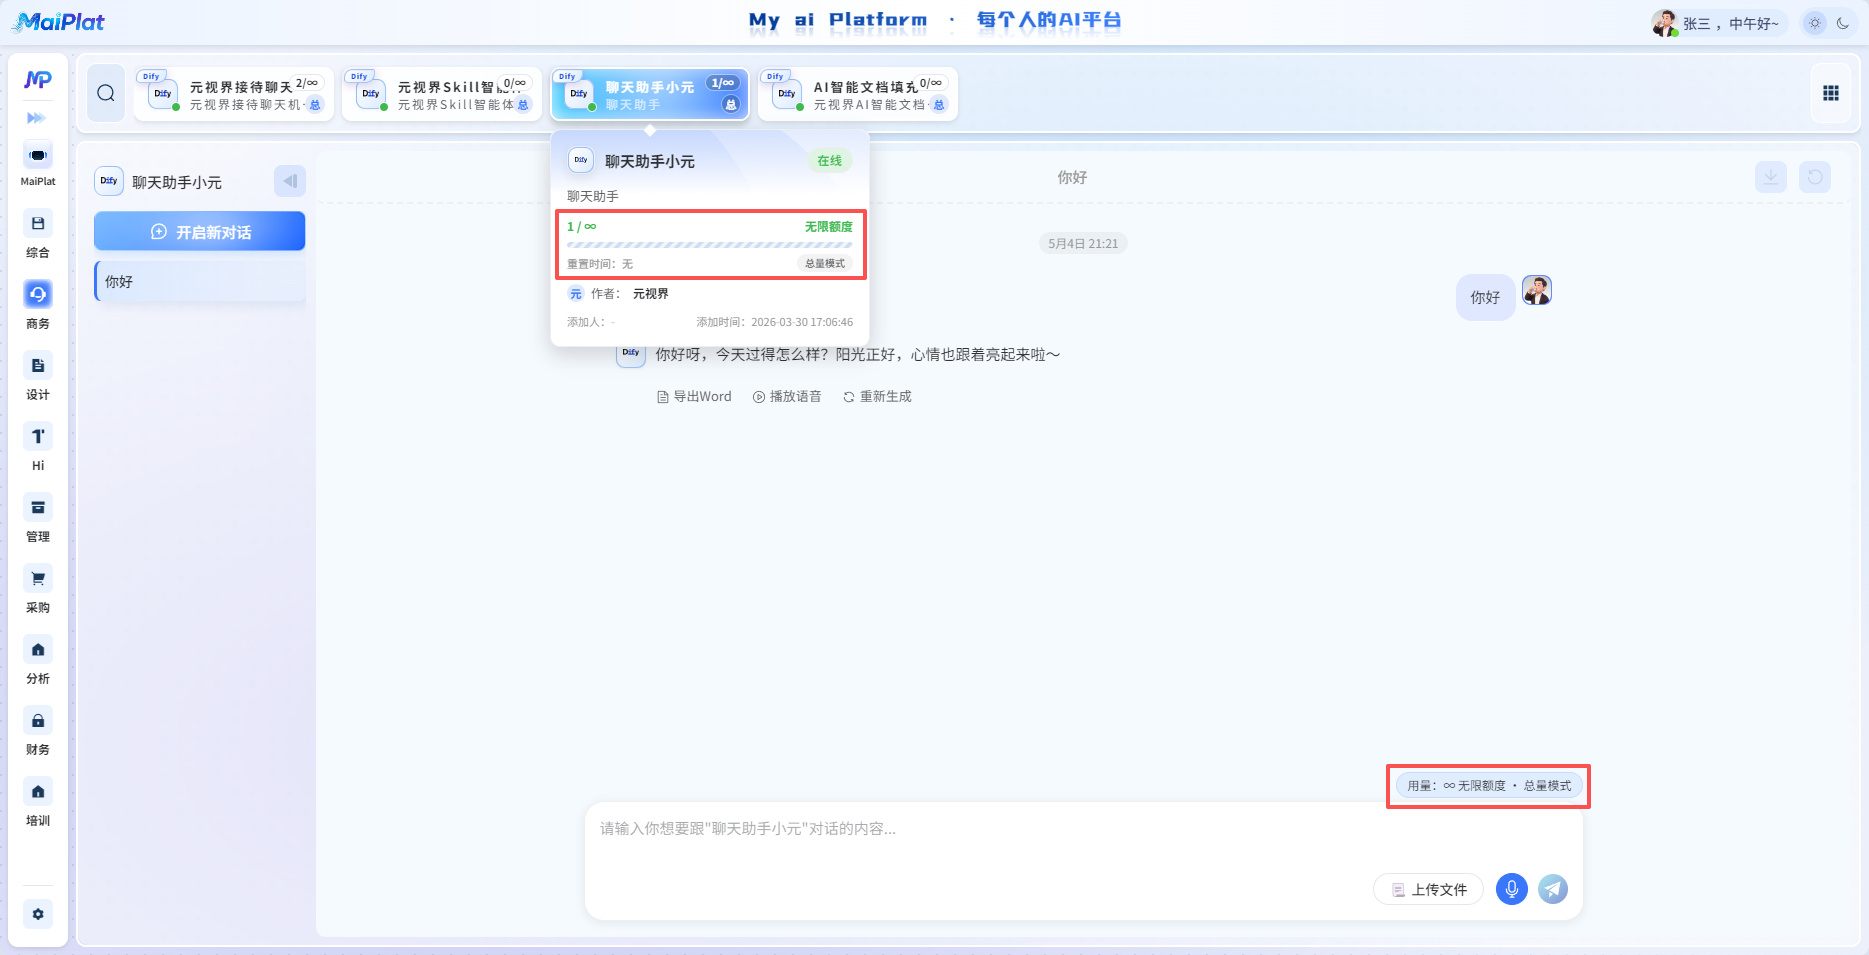Click the user avatar for 张三
Screen dimensions: 1869x955
tap(1664, 23)
